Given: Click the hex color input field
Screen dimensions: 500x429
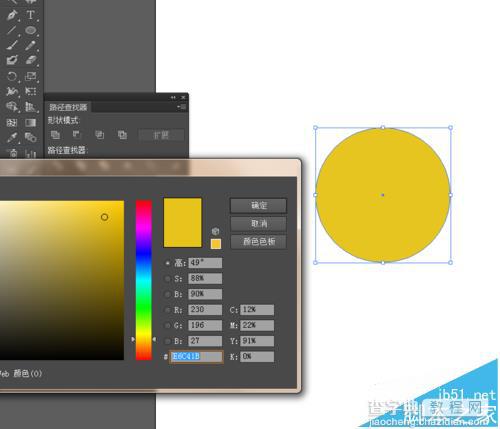Looking at the screenshot, I should tap(196, 357).
